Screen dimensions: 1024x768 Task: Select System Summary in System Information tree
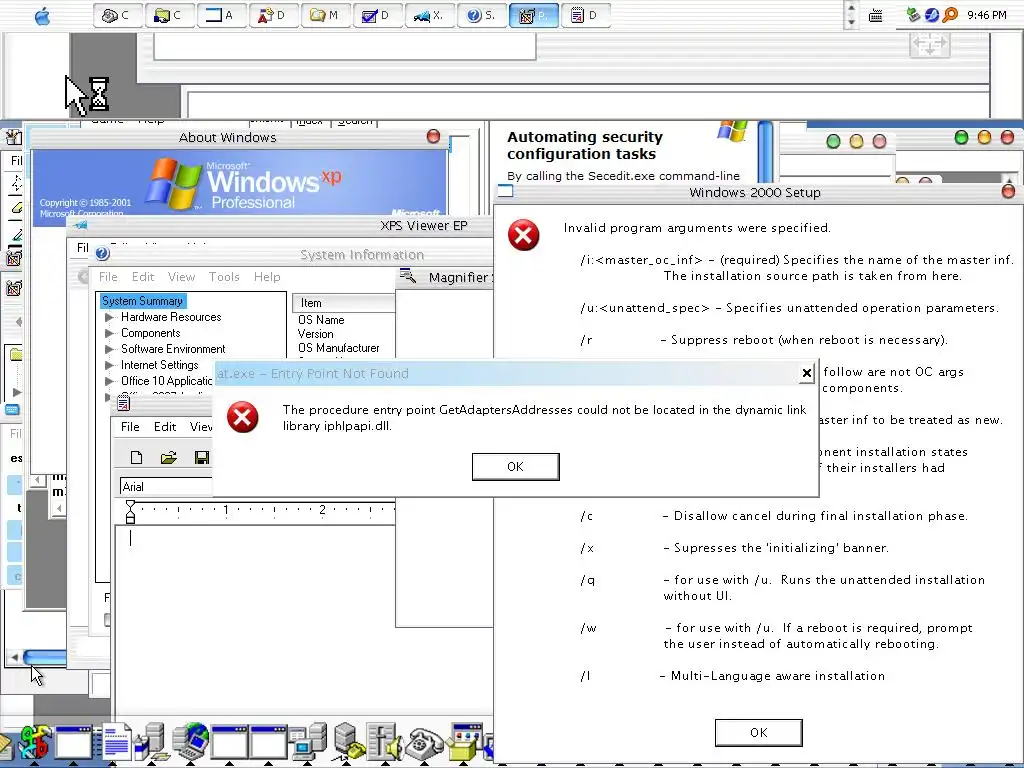[x=142, y=300]
